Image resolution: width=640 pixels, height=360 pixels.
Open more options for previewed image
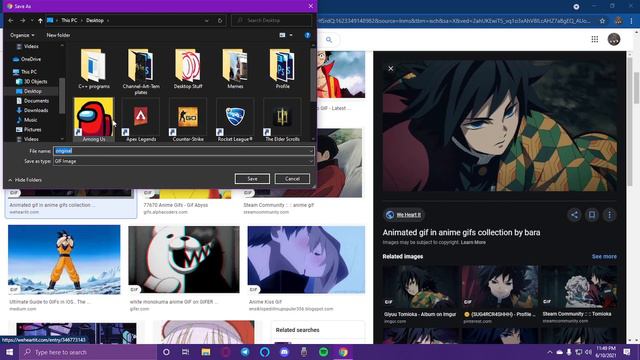[x=609, y=215]
